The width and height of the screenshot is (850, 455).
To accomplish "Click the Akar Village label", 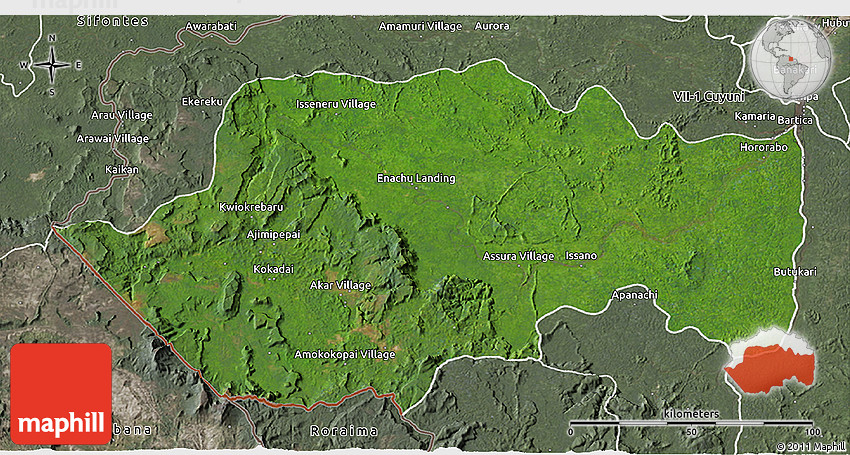I will (341, 285).
